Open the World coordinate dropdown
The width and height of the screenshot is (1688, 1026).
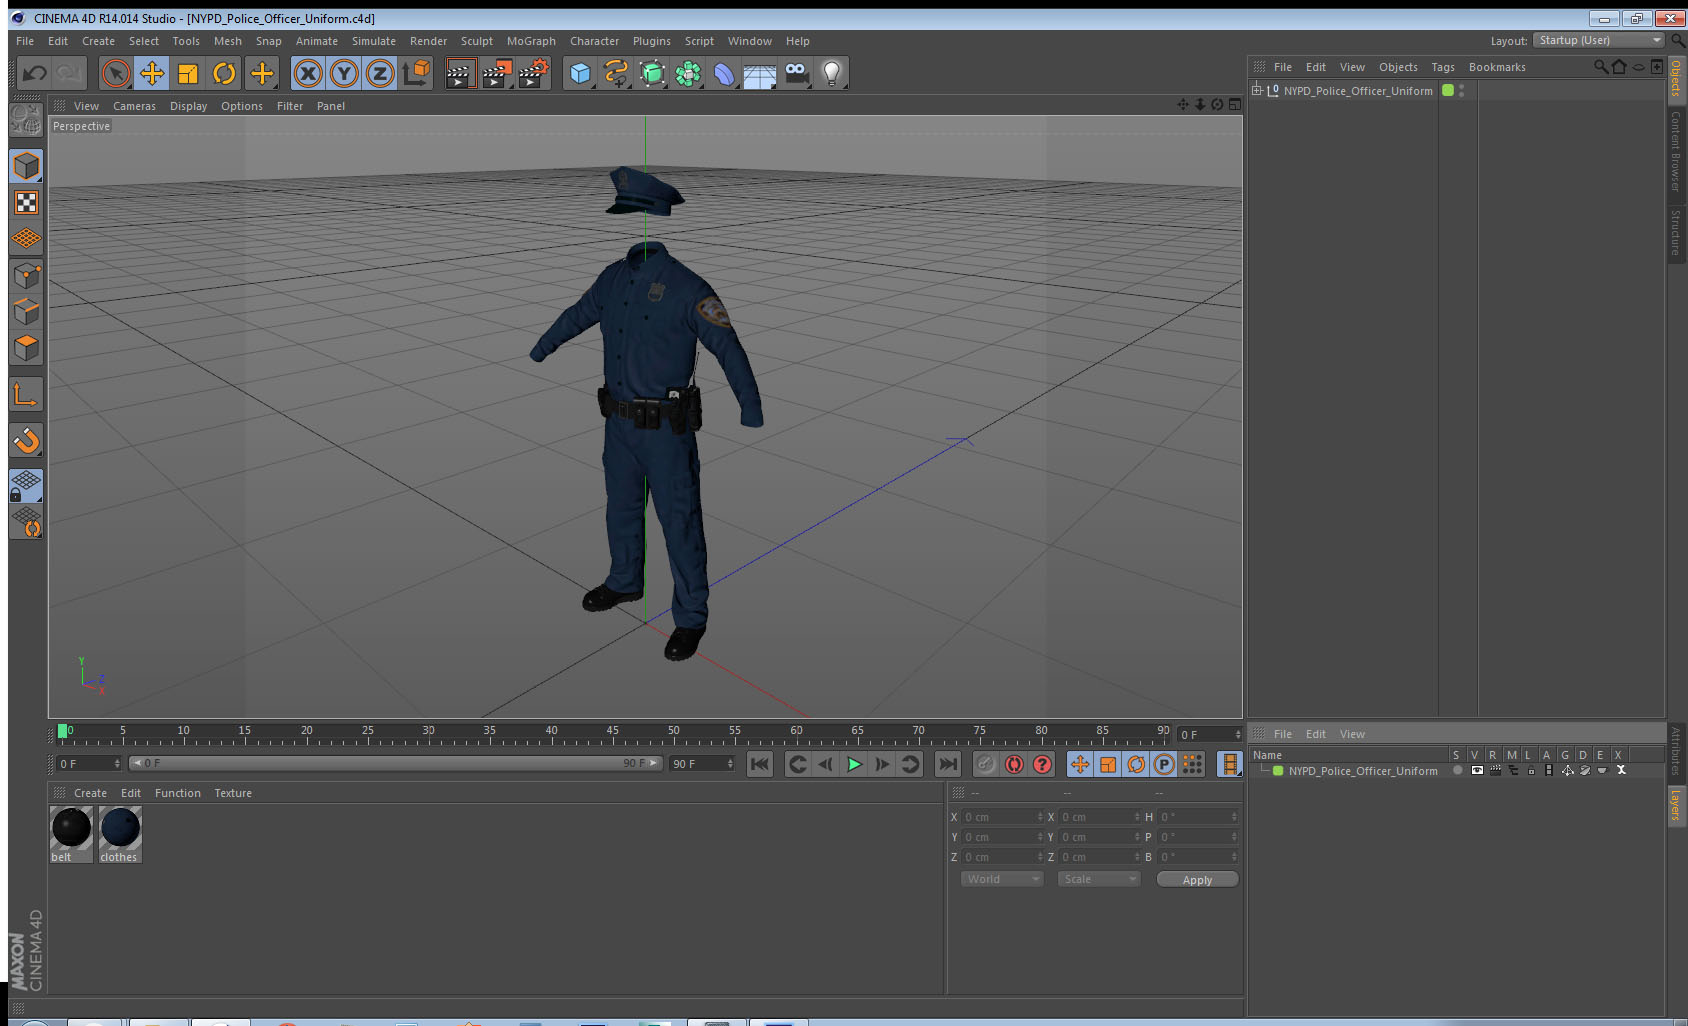click(x=1002, y=879)
